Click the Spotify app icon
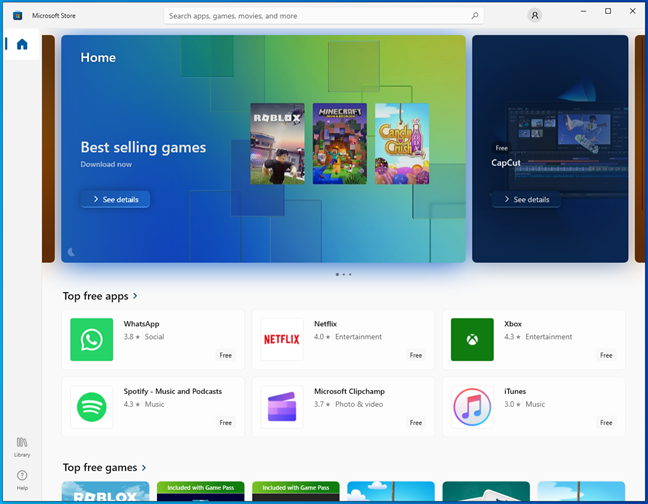This screenshot has height=504, width=648. coord(91,407)
